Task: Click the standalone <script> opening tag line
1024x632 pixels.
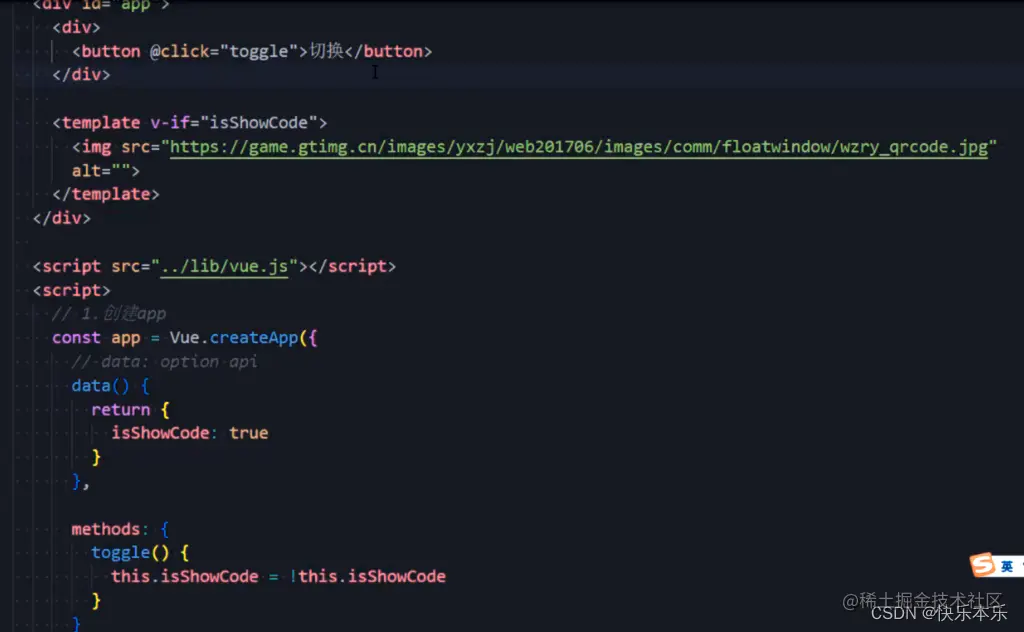Action: tap(72, 290)
